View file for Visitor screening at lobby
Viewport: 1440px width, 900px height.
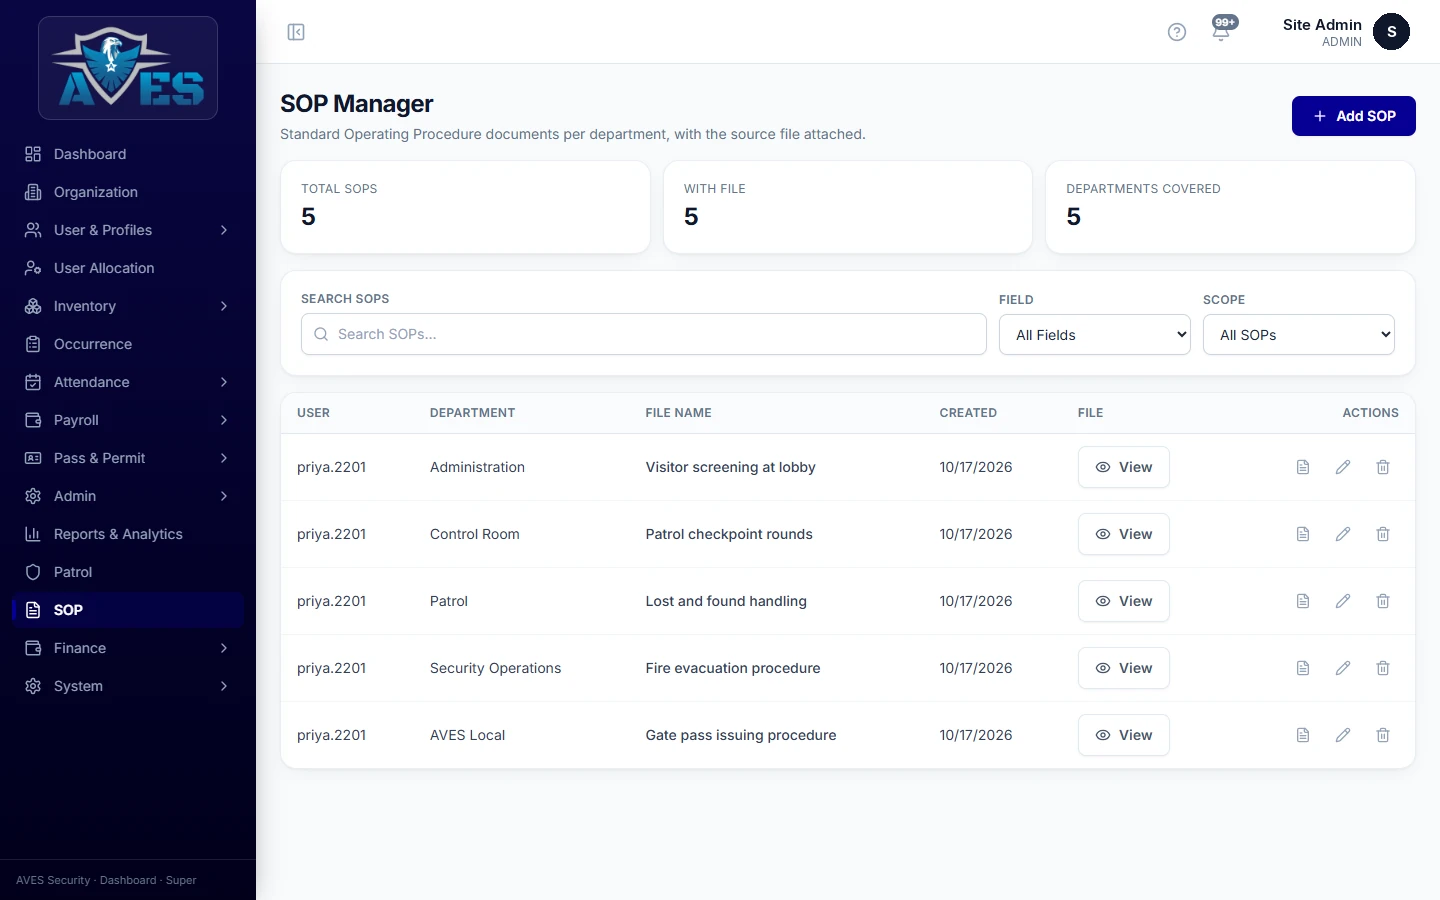1123,467
